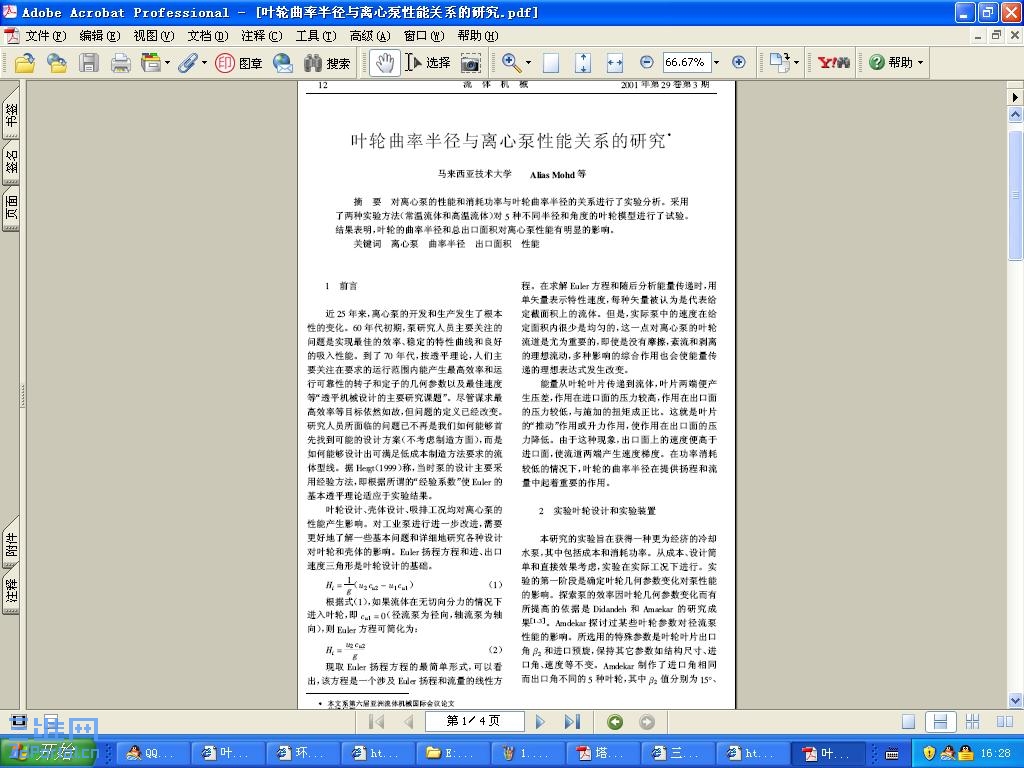This screenshot has height=768, width=1024.
Task: Open the 附件 attachments side tab
Action: click(11, 544)
